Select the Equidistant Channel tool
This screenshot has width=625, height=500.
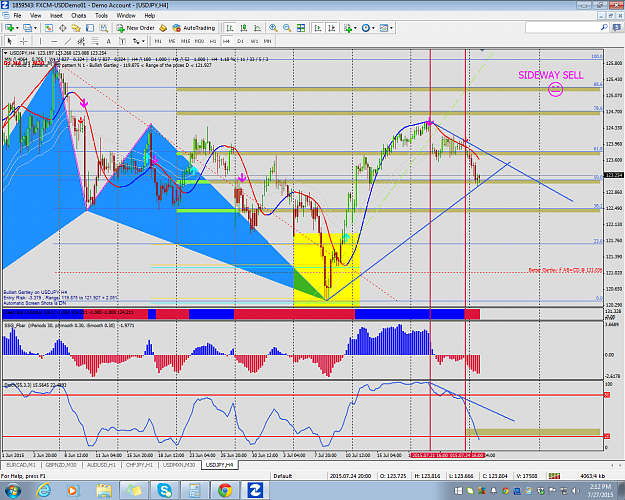(x=81, y=41)
